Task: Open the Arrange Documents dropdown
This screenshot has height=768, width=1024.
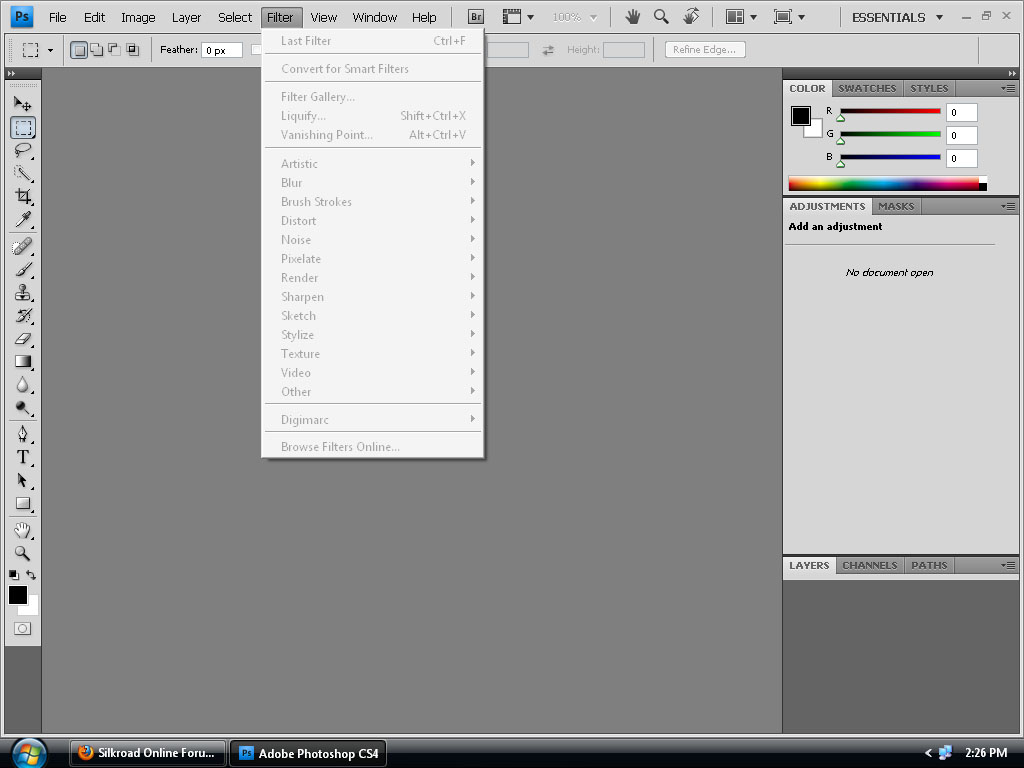Action: (x=740, y=17)
